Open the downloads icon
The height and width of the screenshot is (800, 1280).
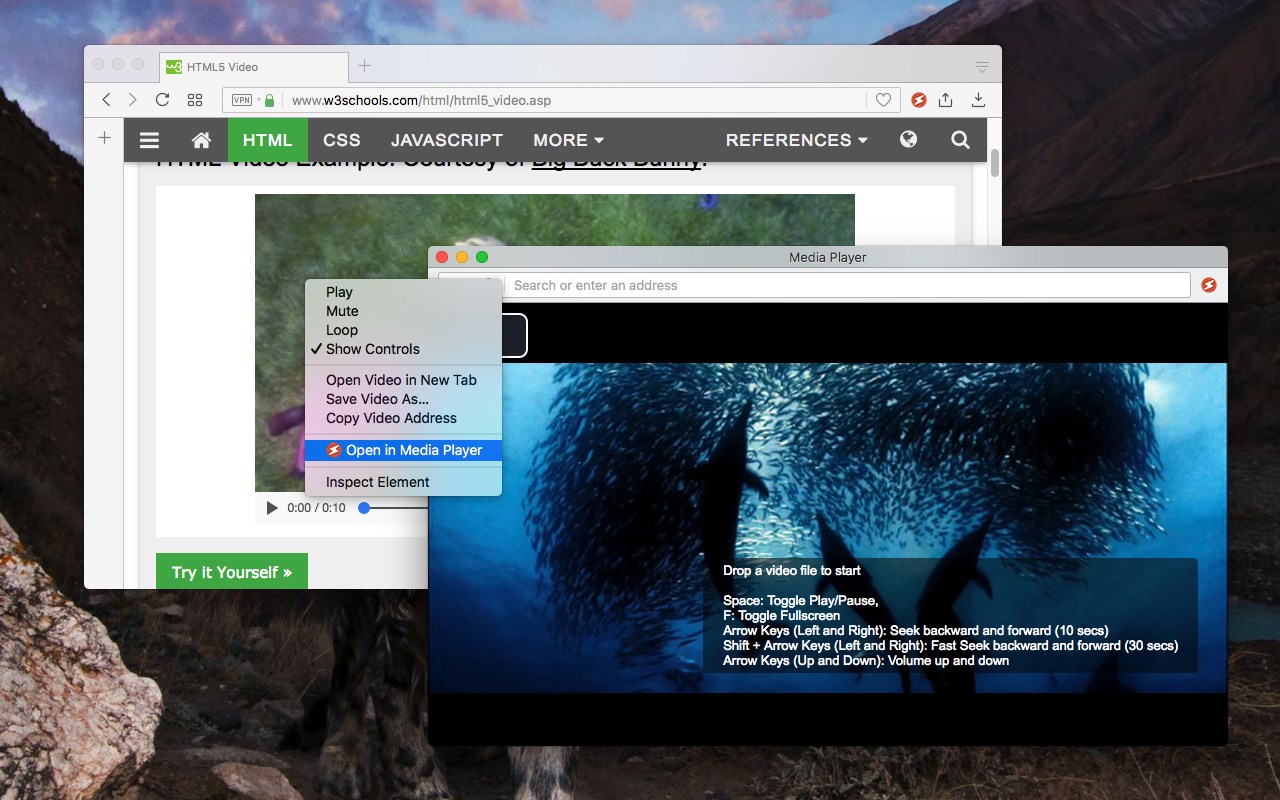pos(978,100)
